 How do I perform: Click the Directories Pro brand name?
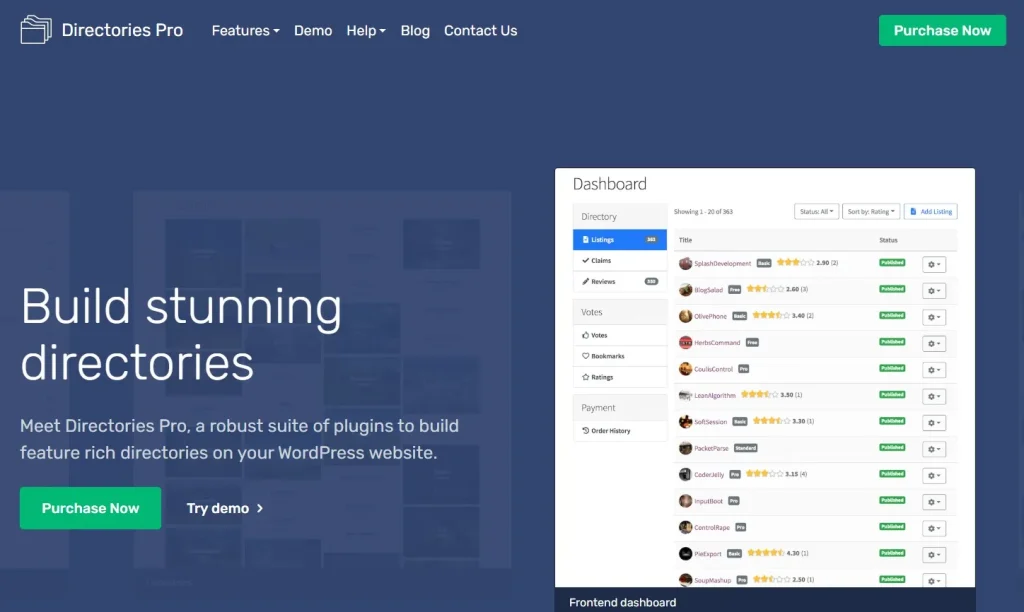click(x=122, y=30)
